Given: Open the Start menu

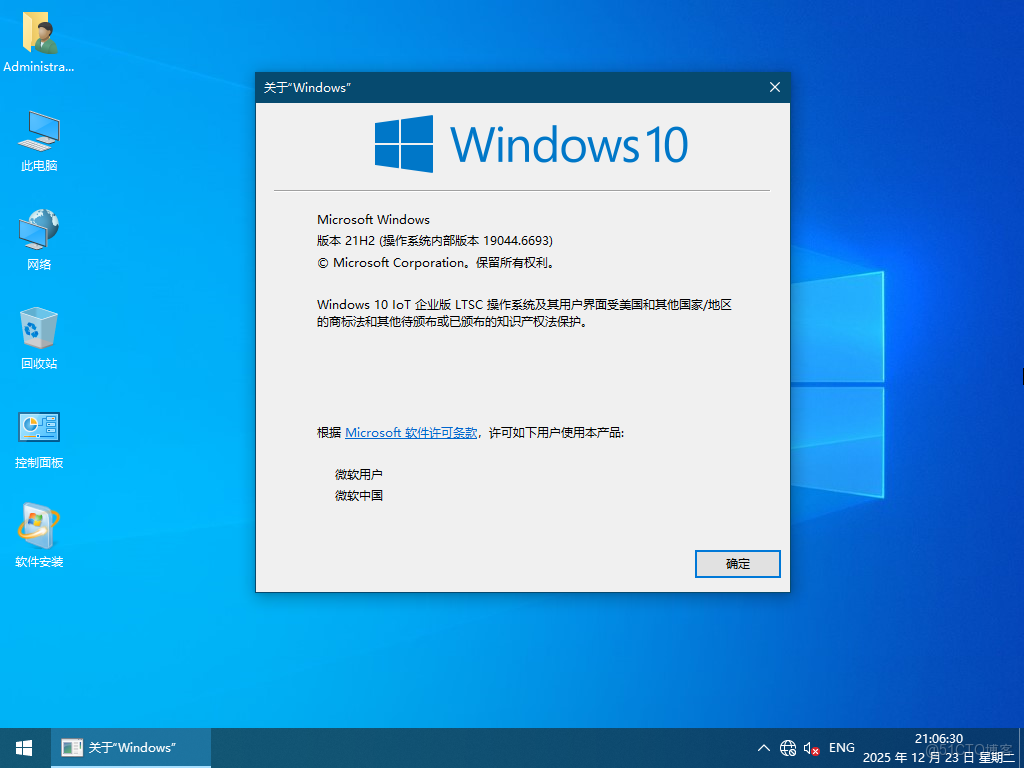Looking at the screenshot, I should (x=22, y=747).
